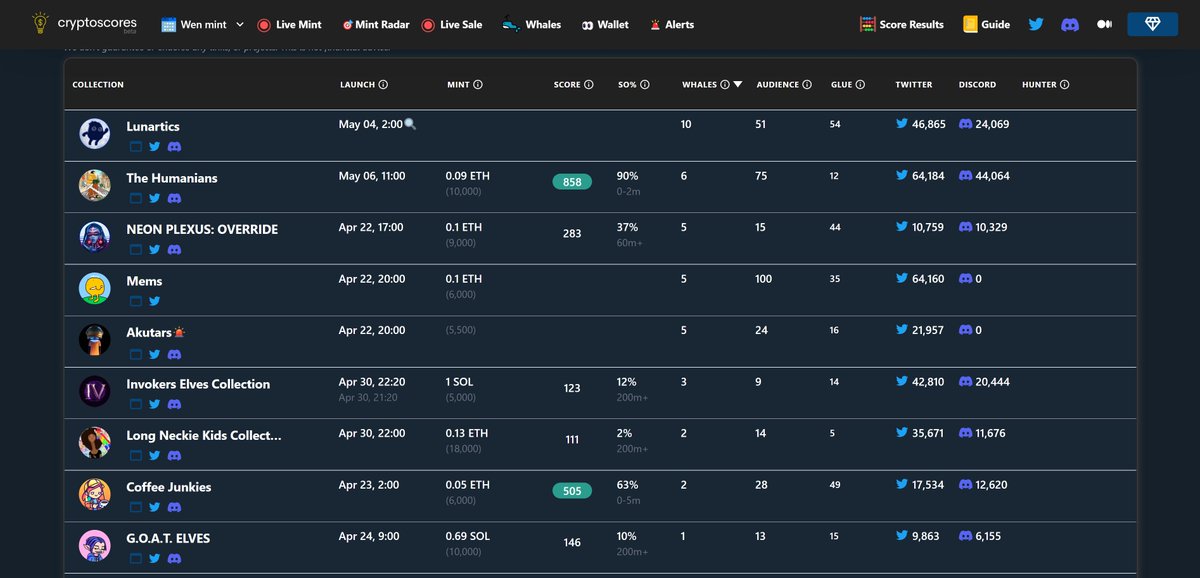Open NEON PLEXUS website icon
Viewport: 1200px width, 578px height.
click(136, 249)
